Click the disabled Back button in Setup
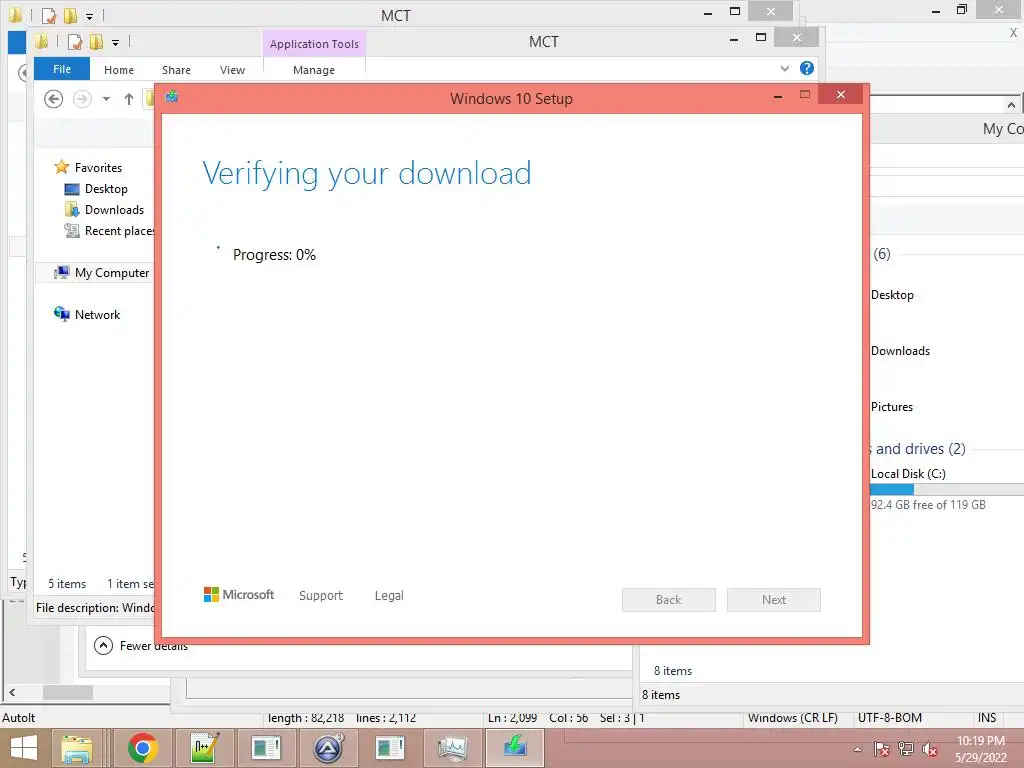This screenshot has width=1024, height=768. tap(669, 600)
